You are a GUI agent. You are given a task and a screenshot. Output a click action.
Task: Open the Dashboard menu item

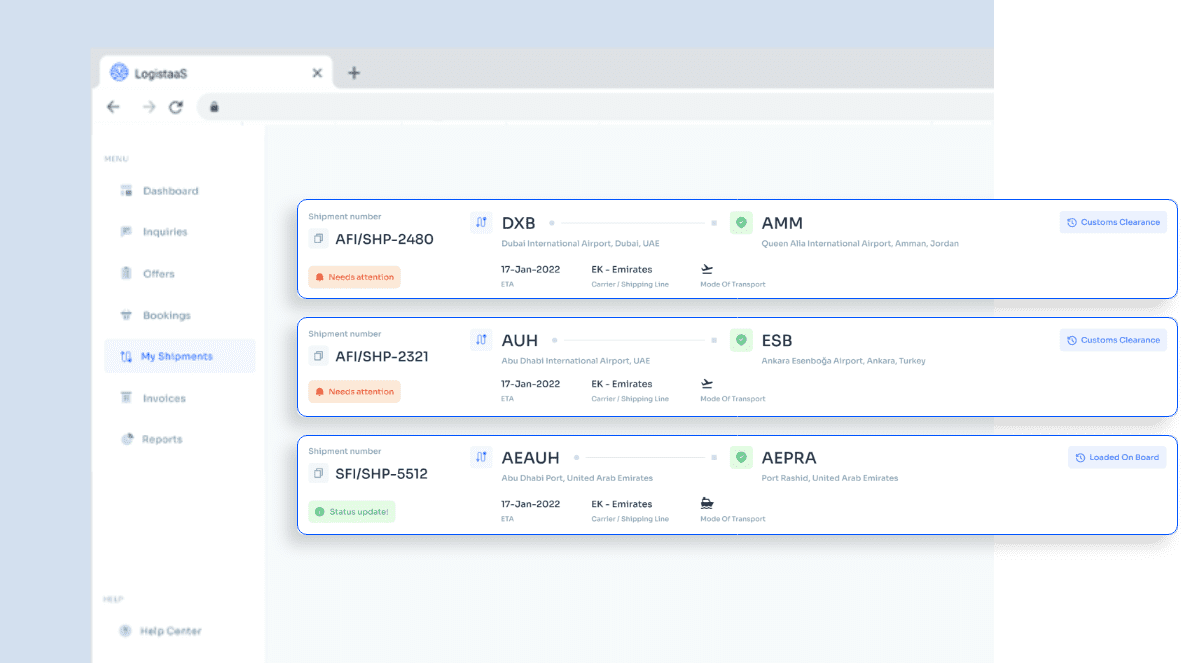[169, 191]
